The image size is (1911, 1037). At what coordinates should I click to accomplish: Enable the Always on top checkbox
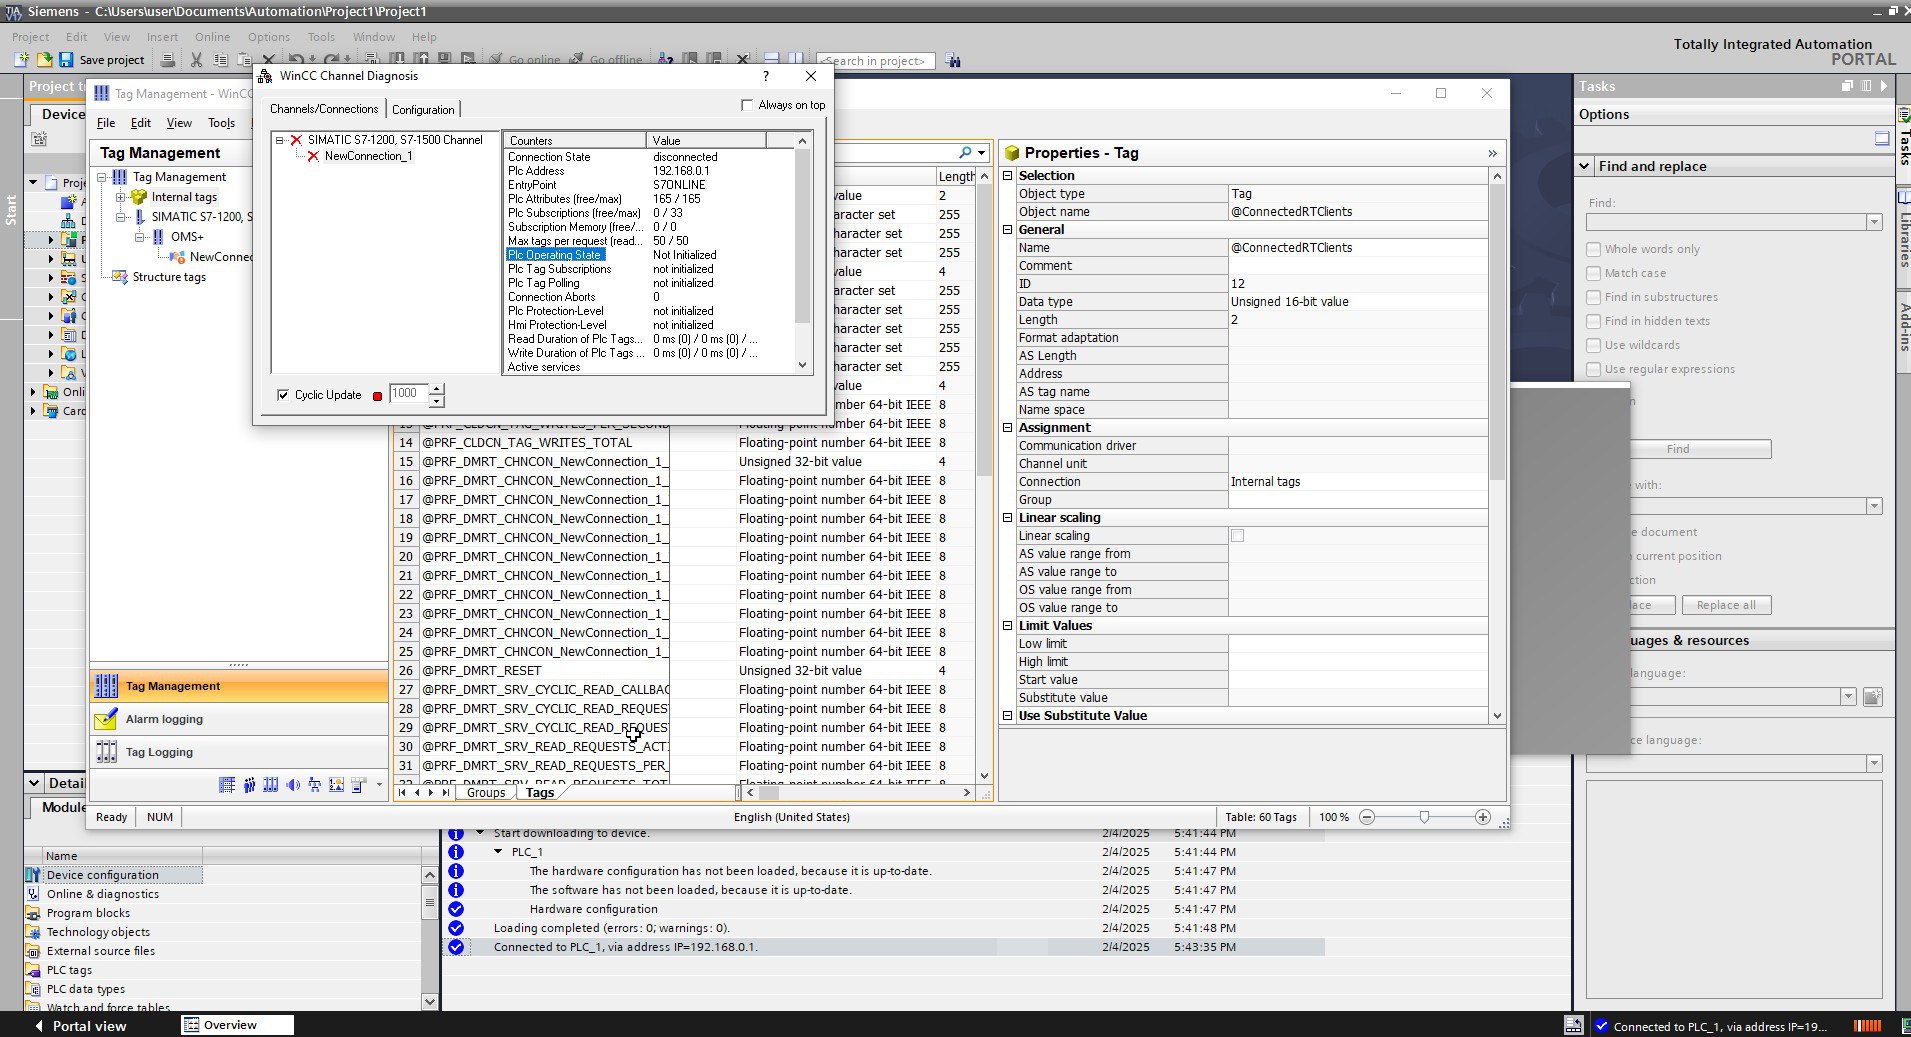[x=747, y=105]
